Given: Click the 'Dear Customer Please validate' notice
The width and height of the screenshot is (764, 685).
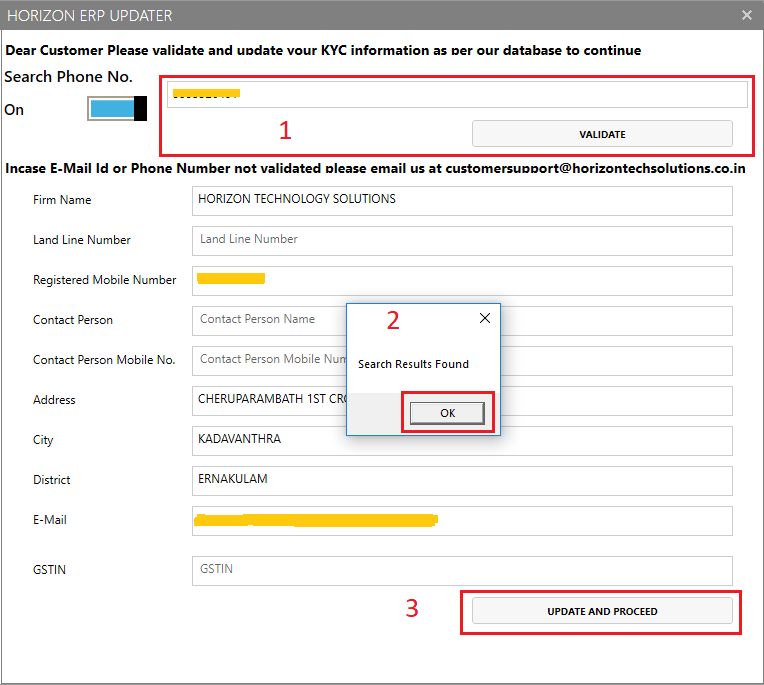Looking at the screenshot, I should [x=323, y=50].
